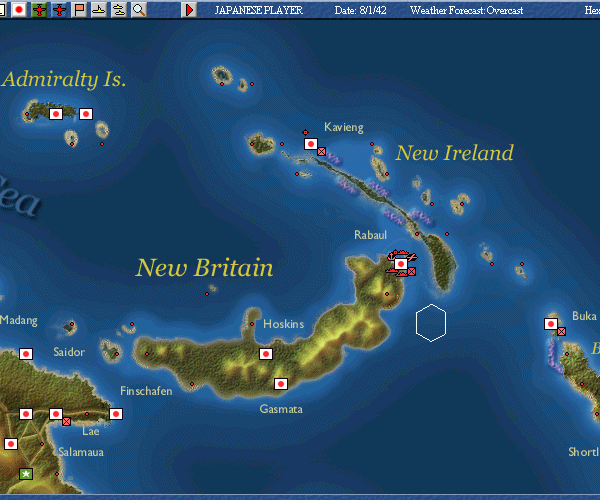600x500 pixels.
Task: Select the ground unit crossed box at Lae
Action: (x=67, y=421)
